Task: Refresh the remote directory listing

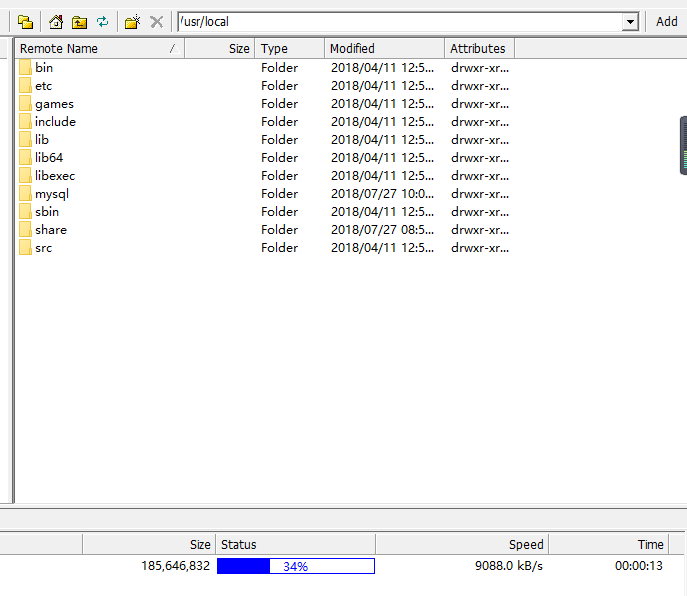Action: pos(103,21)
